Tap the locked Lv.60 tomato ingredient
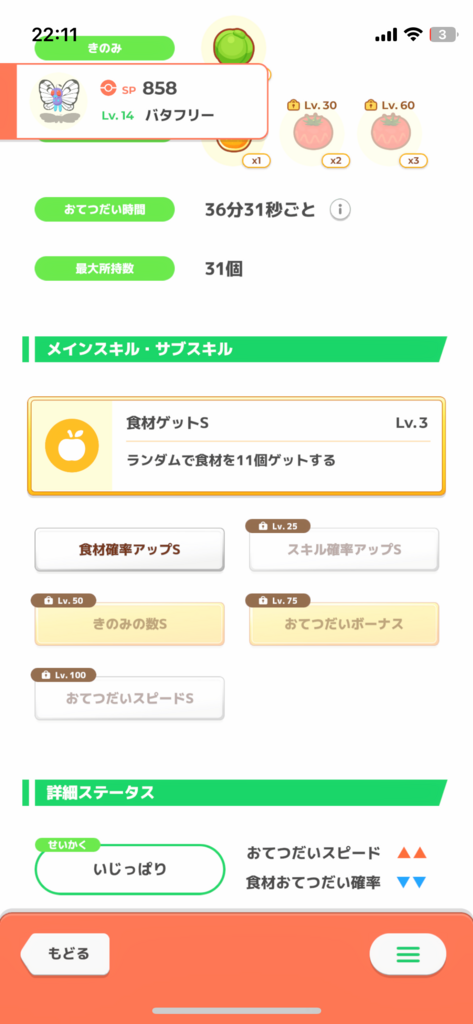 click(391, 133)
